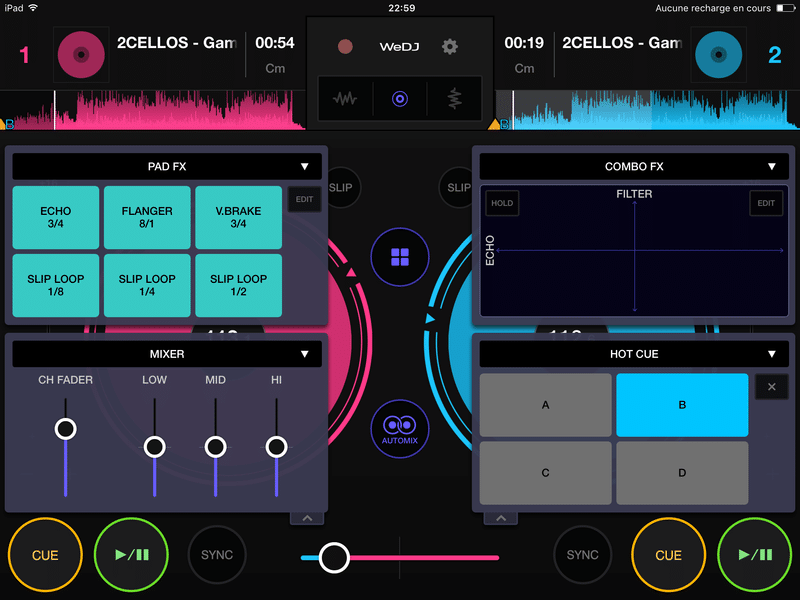Image resolution: width=800 pixels, height=600 pixels.
Task: Switch to vertical waveform view
Action: tap(454, 98)
